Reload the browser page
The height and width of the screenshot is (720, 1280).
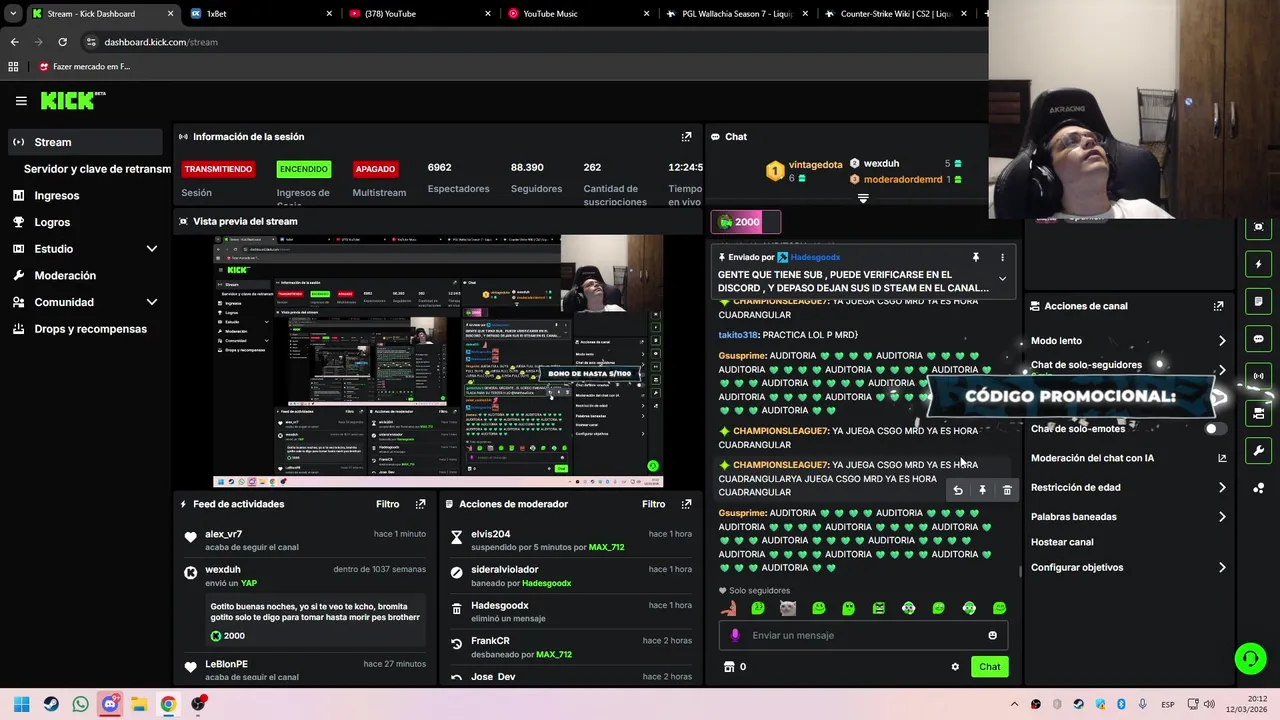(62, 42)
